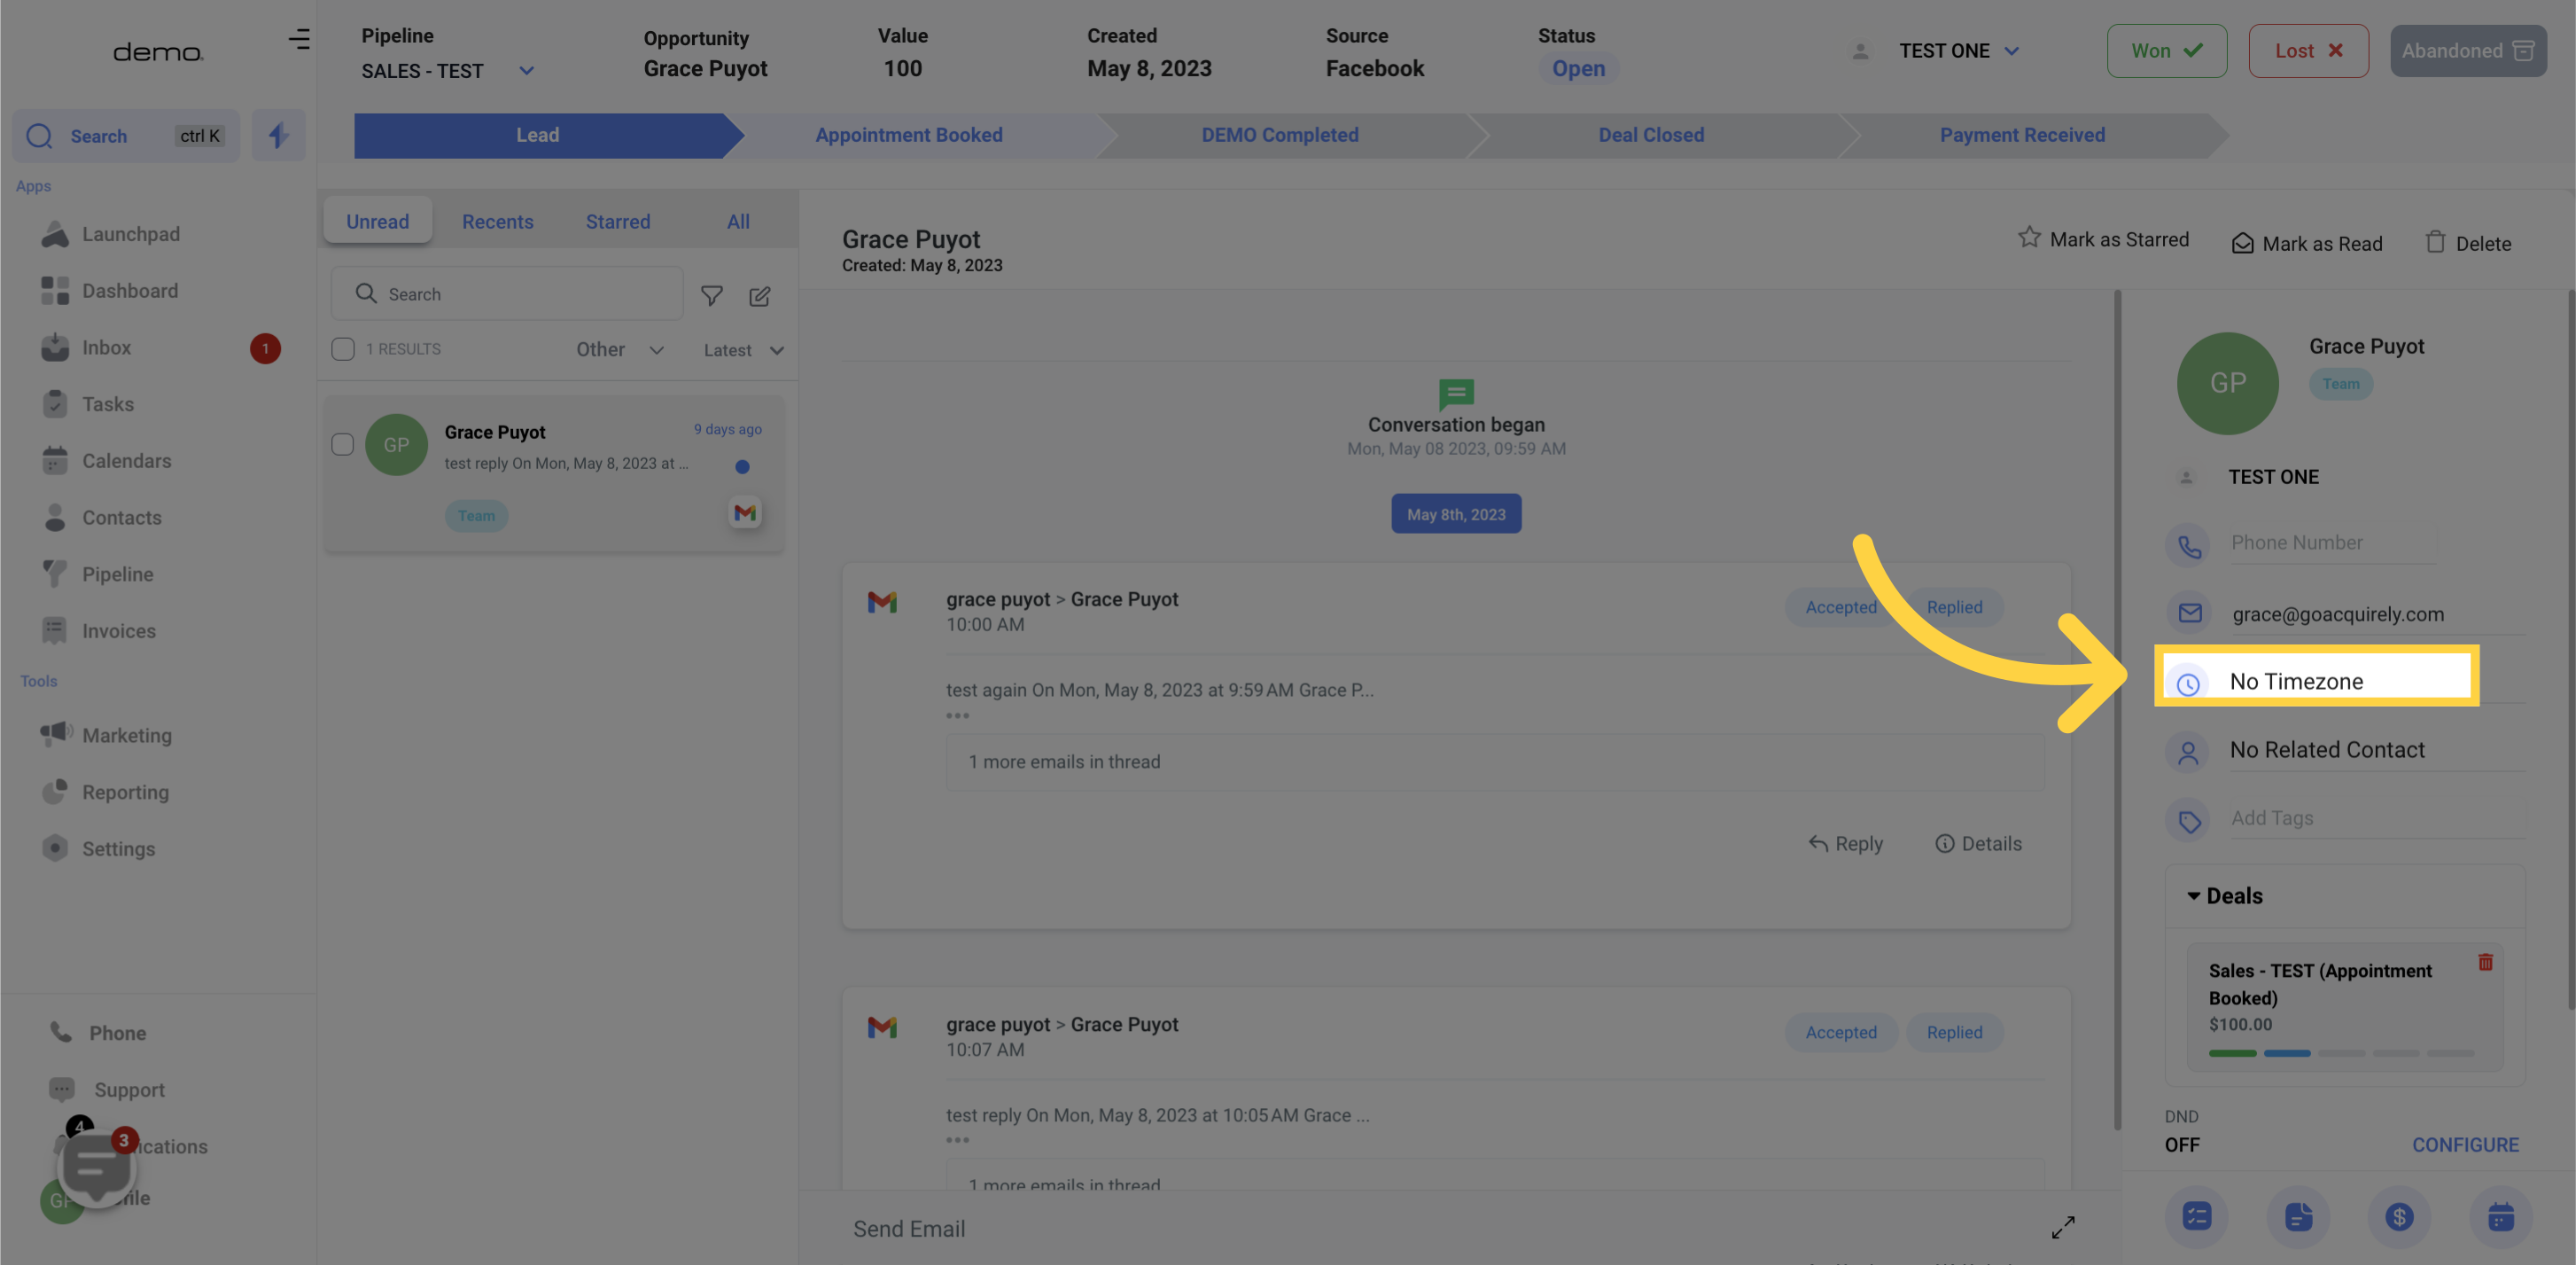The width and height of the screenshot is (2576, 1265).
Task: Click the Marketing tool icon in sidebar
Action: (x=56, y=736)
